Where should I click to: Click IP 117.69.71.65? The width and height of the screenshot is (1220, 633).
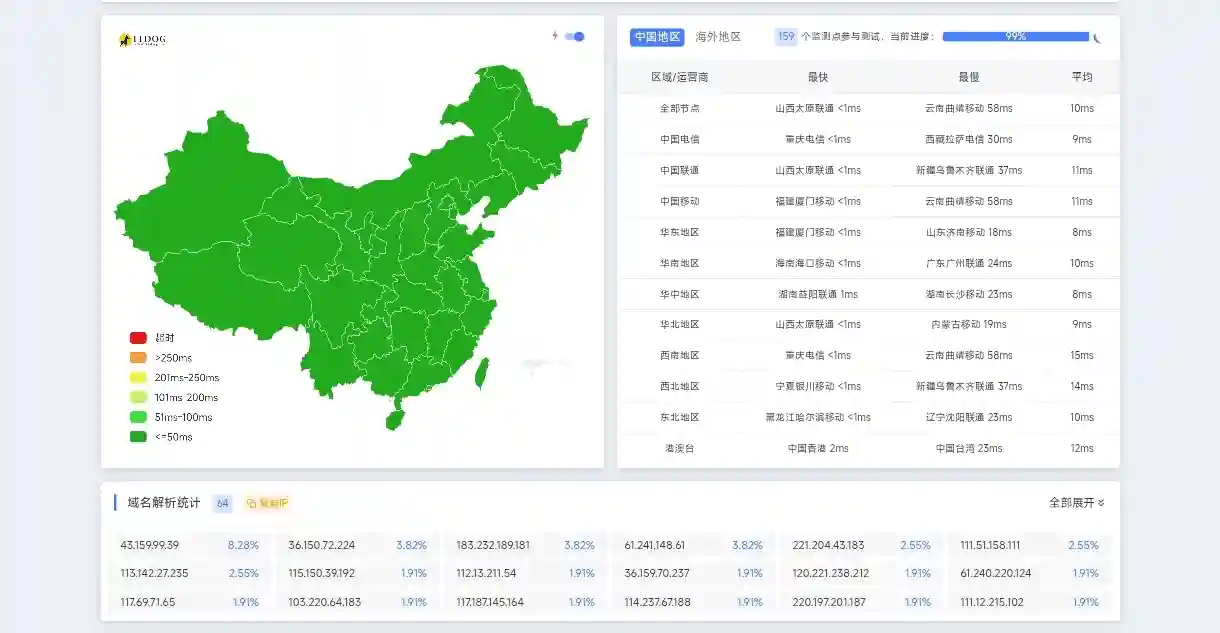point(147,602)
